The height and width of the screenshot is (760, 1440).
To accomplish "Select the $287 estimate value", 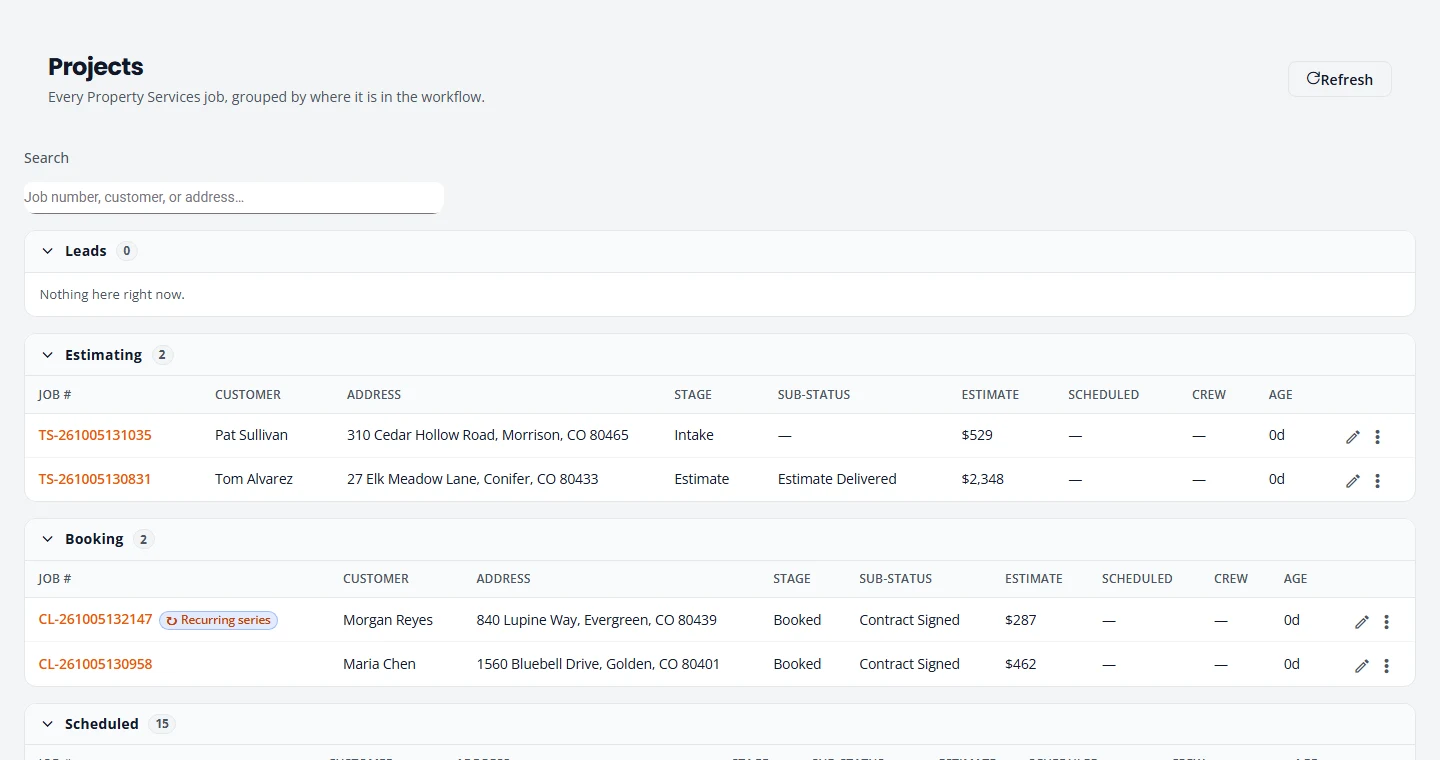I will click(1021, 620).
